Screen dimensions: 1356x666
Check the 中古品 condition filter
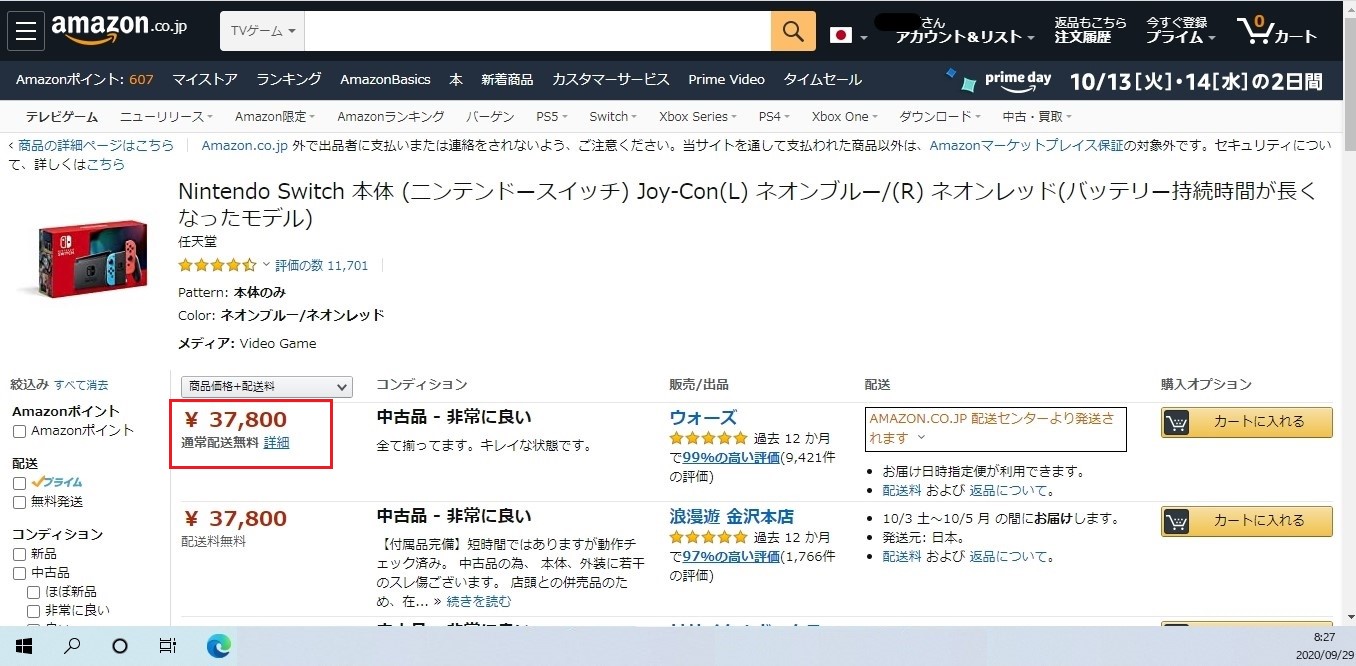(19, 573)
